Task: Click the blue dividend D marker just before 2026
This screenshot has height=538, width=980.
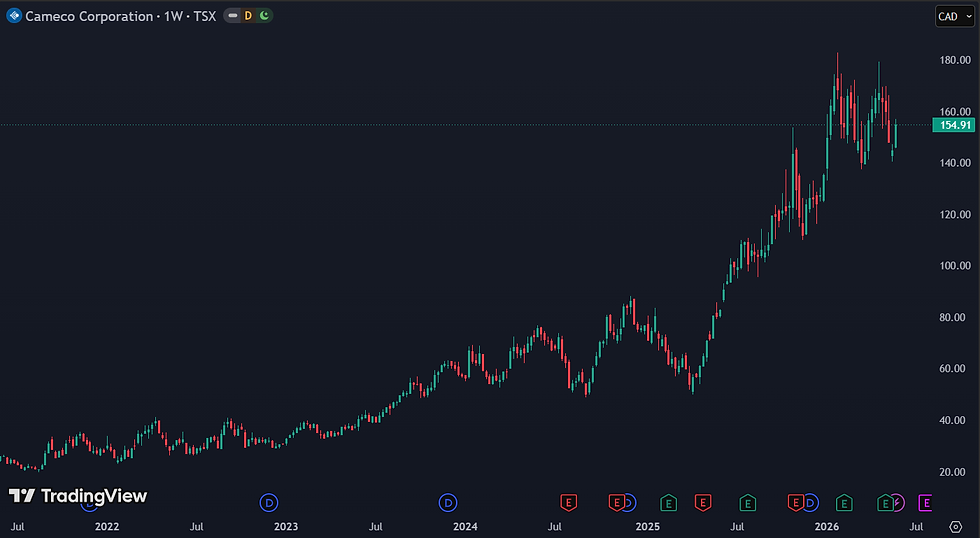Action: [x=810, y=502]
